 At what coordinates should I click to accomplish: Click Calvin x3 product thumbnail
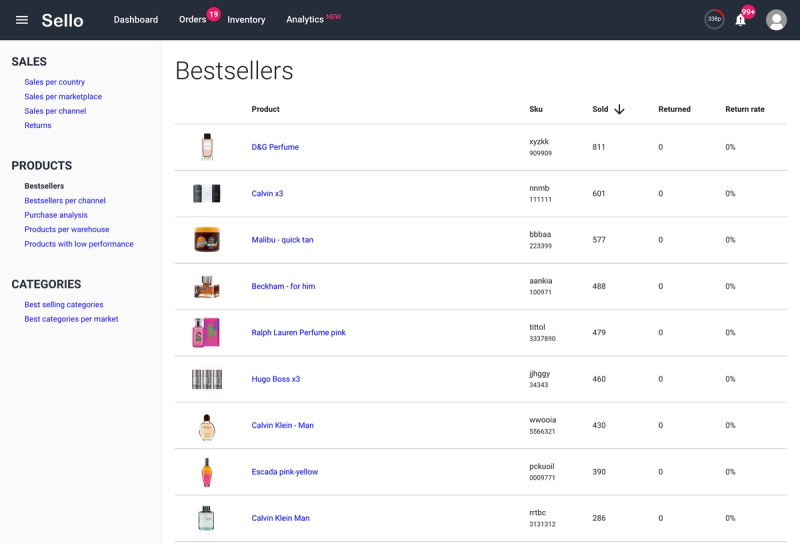coord(207,193)
